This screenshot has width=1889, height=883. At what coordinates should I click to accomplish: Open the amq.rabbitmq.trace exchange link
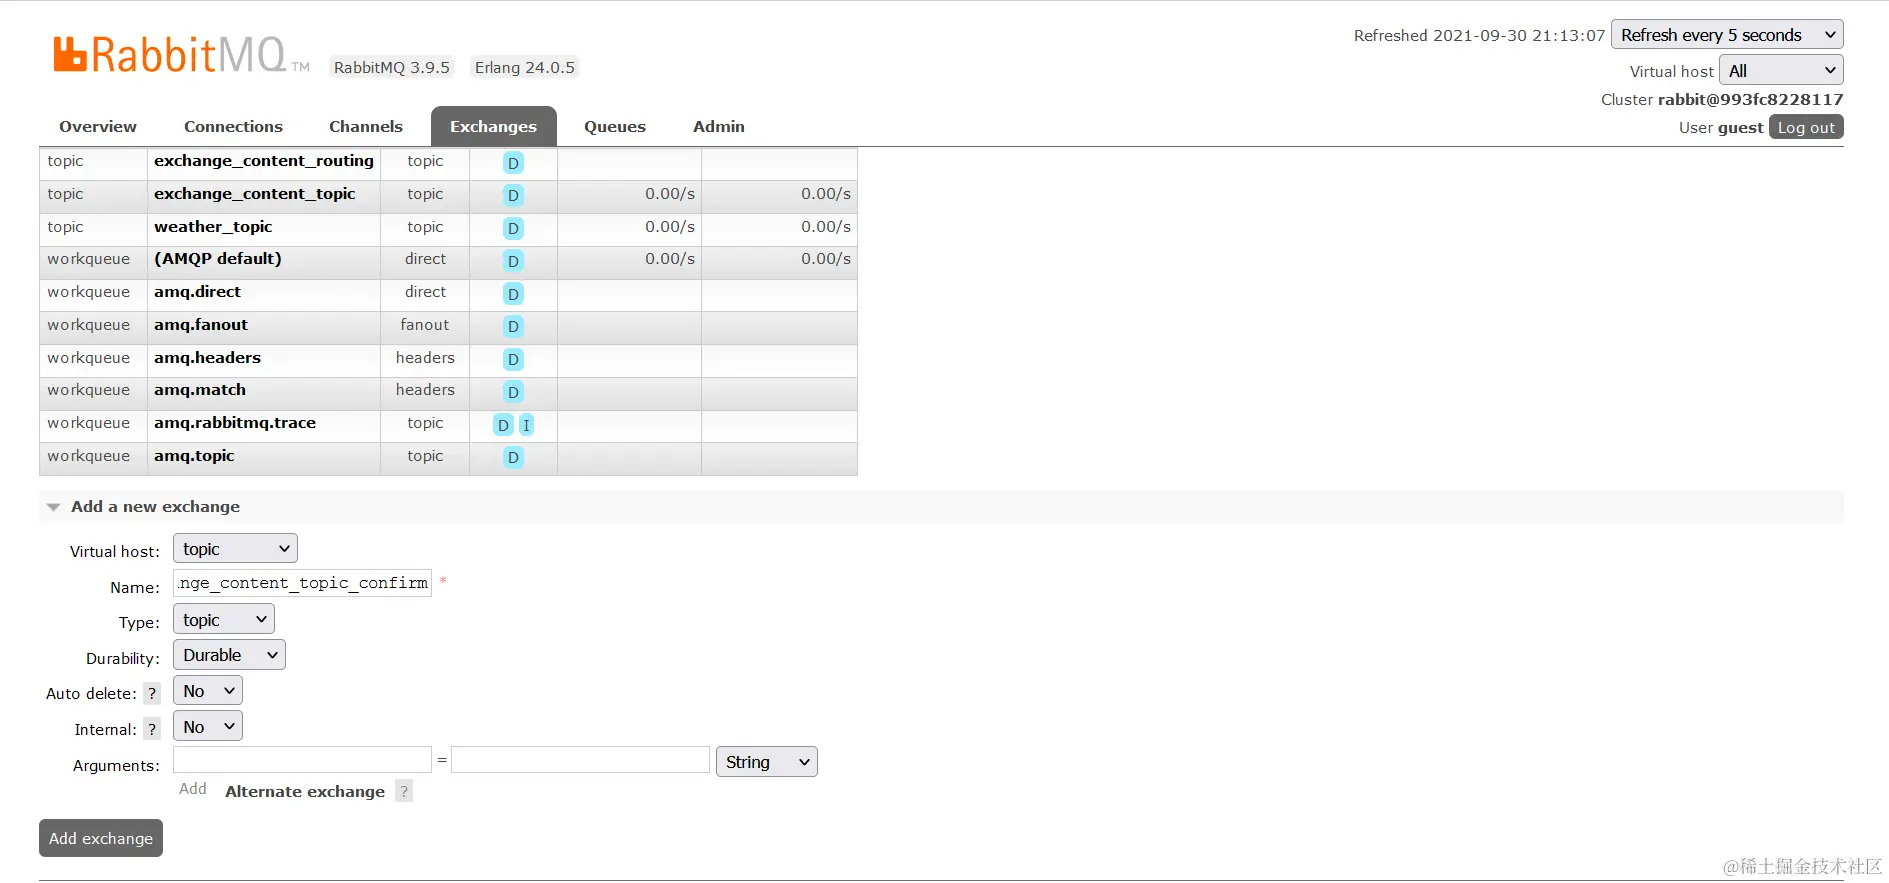(x=235, y=423)
